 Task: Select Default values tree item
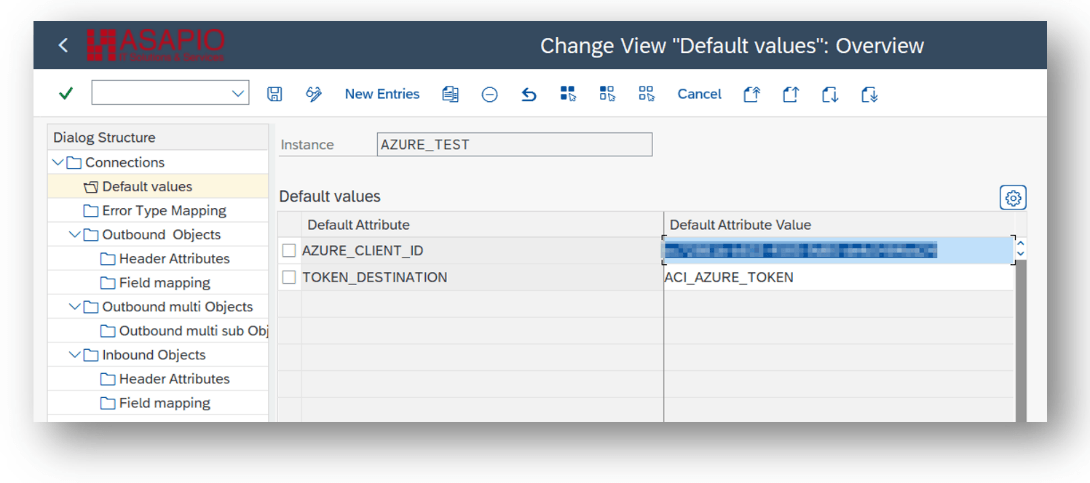[x=147, y=186]
